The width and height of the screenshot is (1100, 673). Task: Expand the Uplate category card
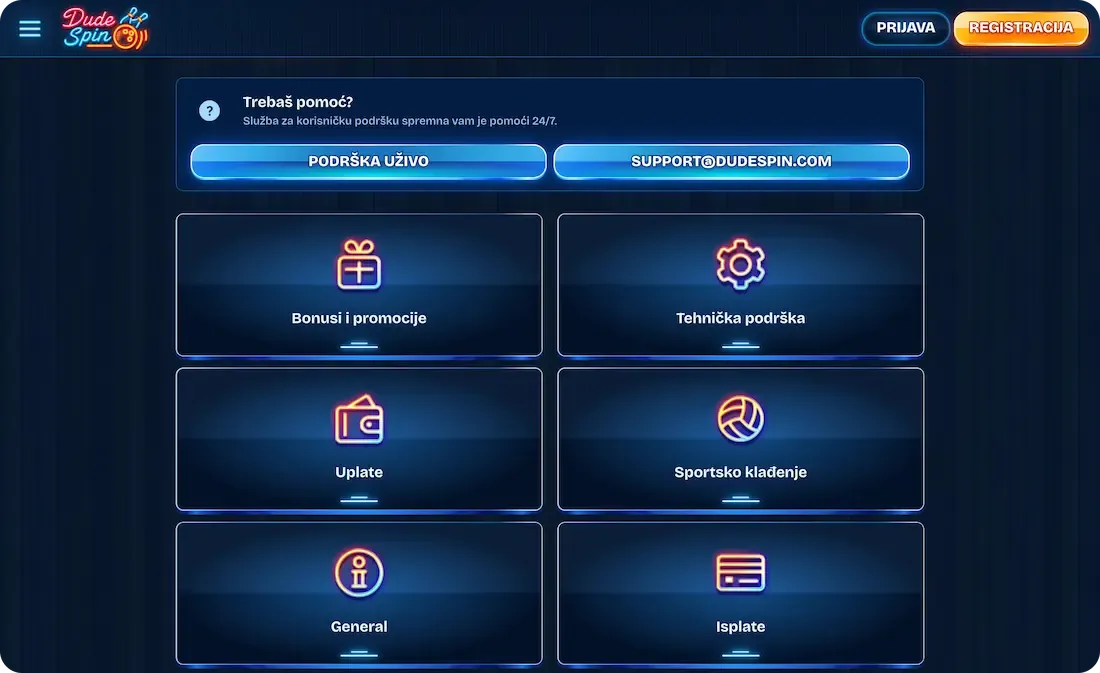click(x=358, y=439)
